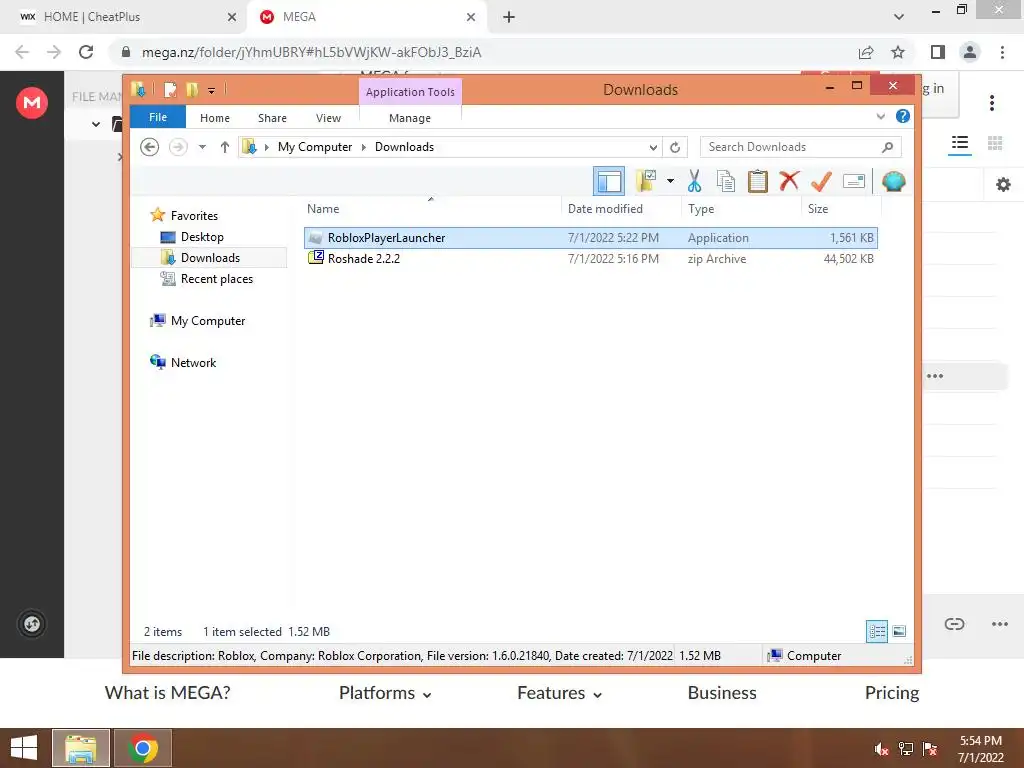Click the Explorer help question mark icon

coord(903,116)
